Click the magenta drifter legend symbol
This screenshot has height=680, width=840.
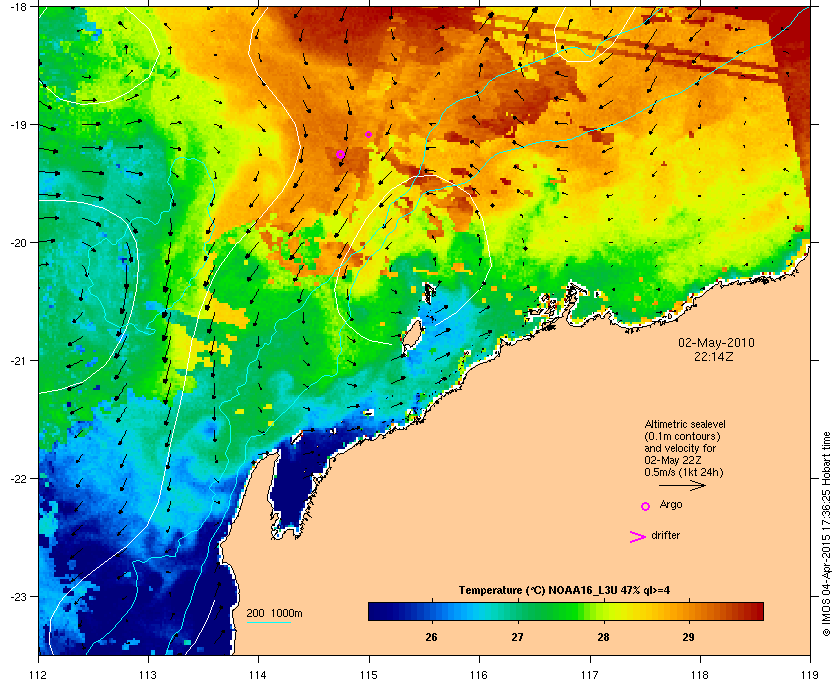pos(638,537)
